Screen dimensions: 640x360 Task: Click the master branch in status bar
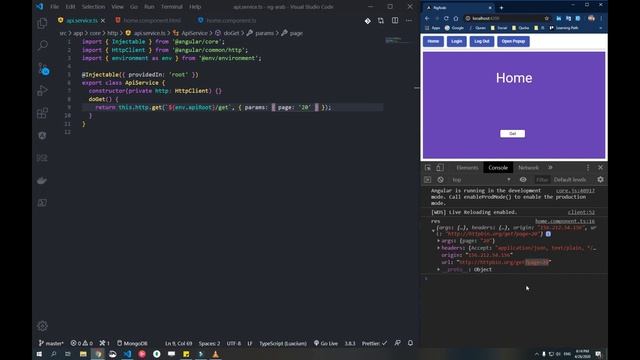pyautogui.click(x=51, y=343)
